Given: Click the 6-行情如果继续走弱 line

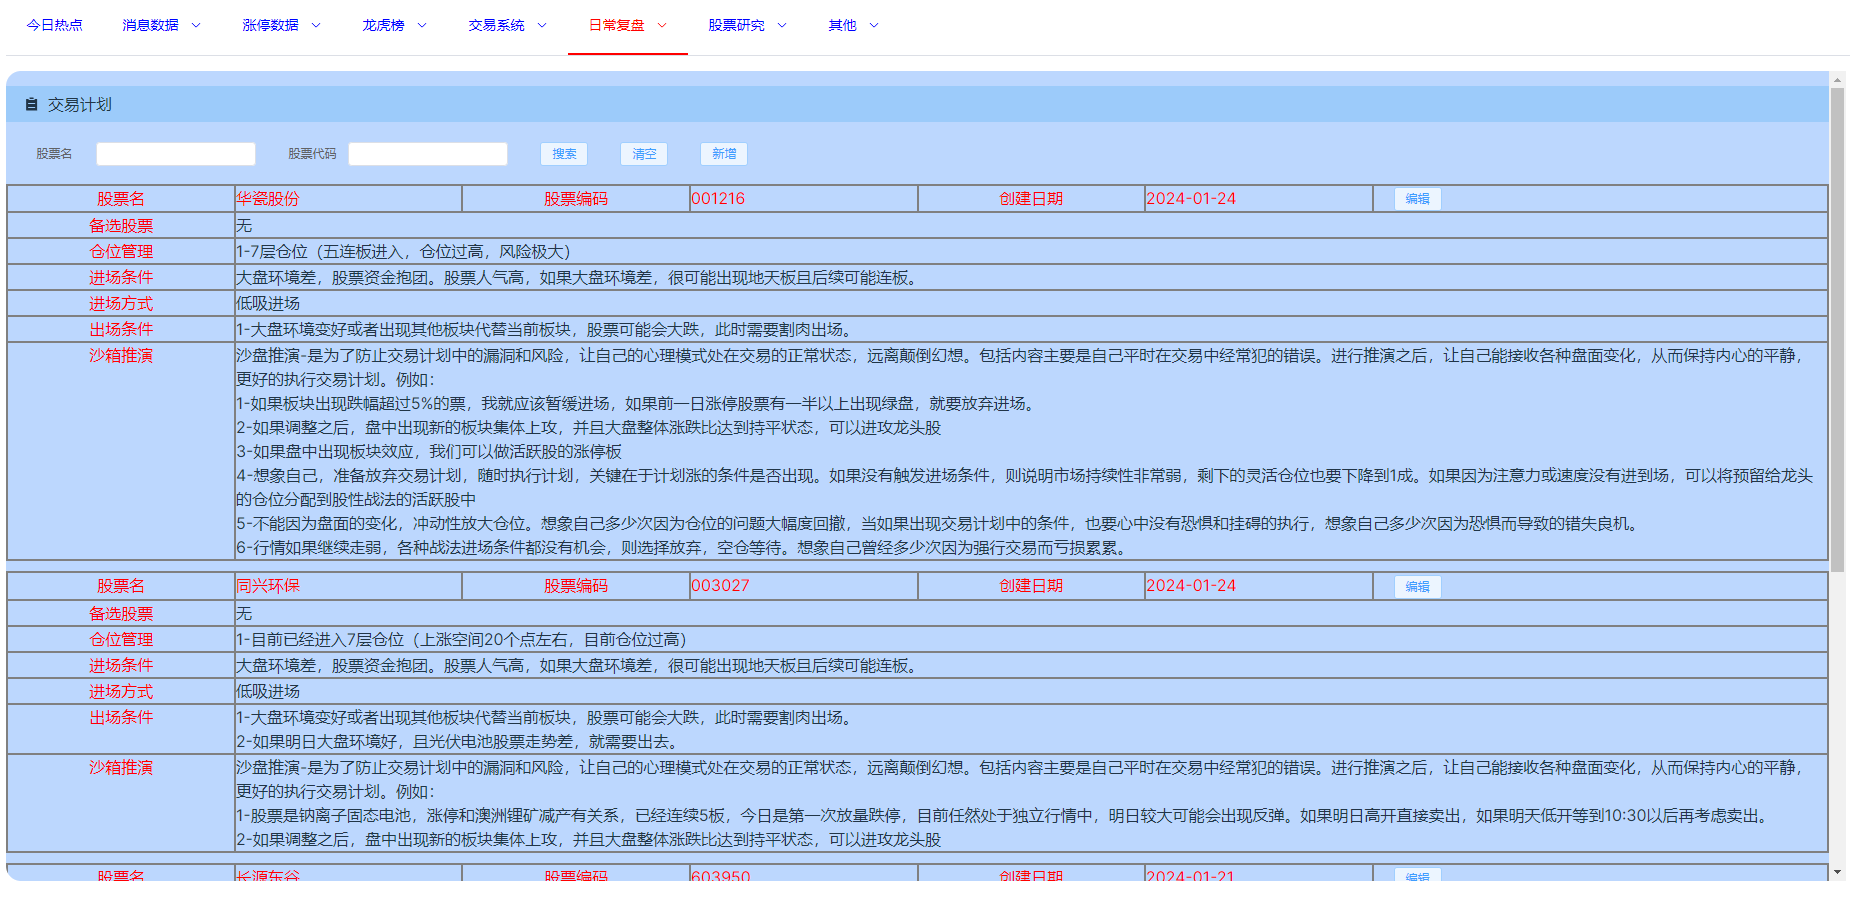Looking at the screenshot, I should (x=683, y=548).
